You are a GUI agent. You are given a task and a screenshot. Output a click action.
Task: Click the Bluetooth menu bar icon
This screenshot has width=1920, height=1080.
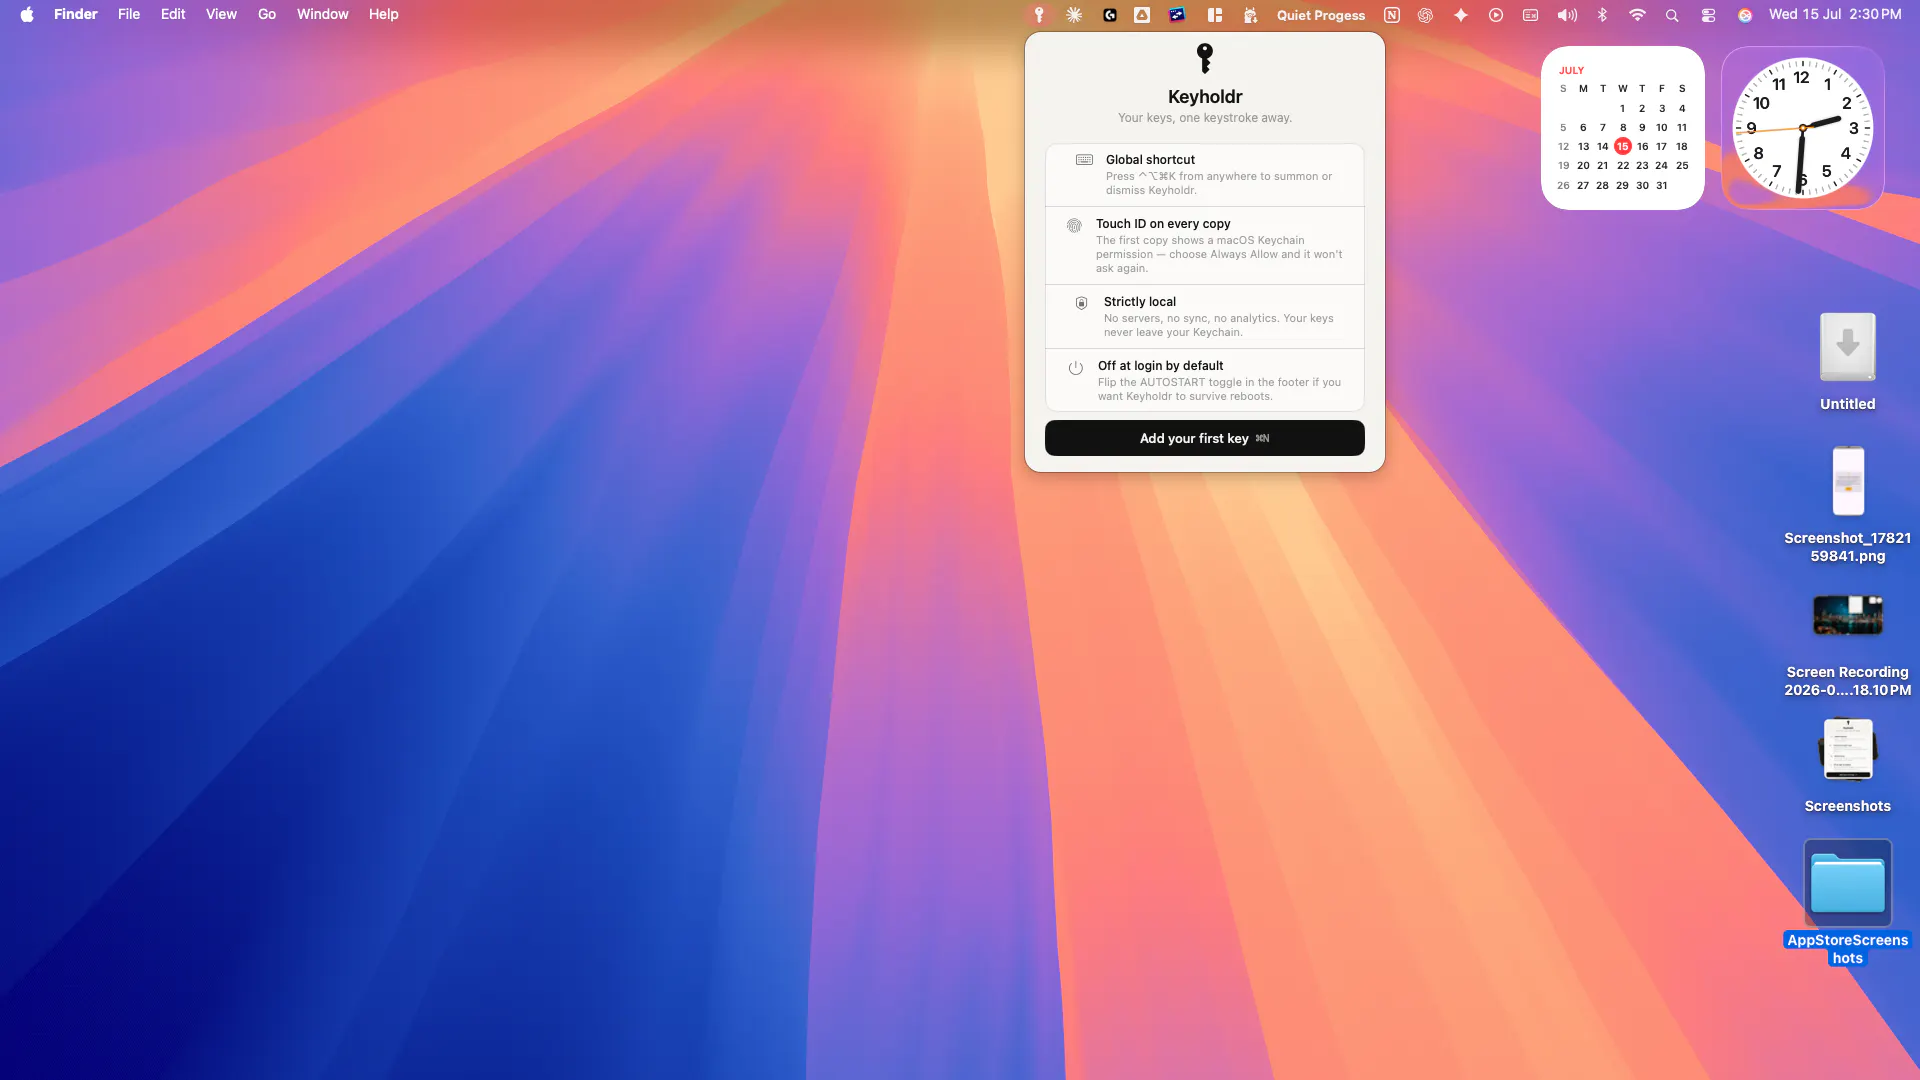pos(1602,15)
